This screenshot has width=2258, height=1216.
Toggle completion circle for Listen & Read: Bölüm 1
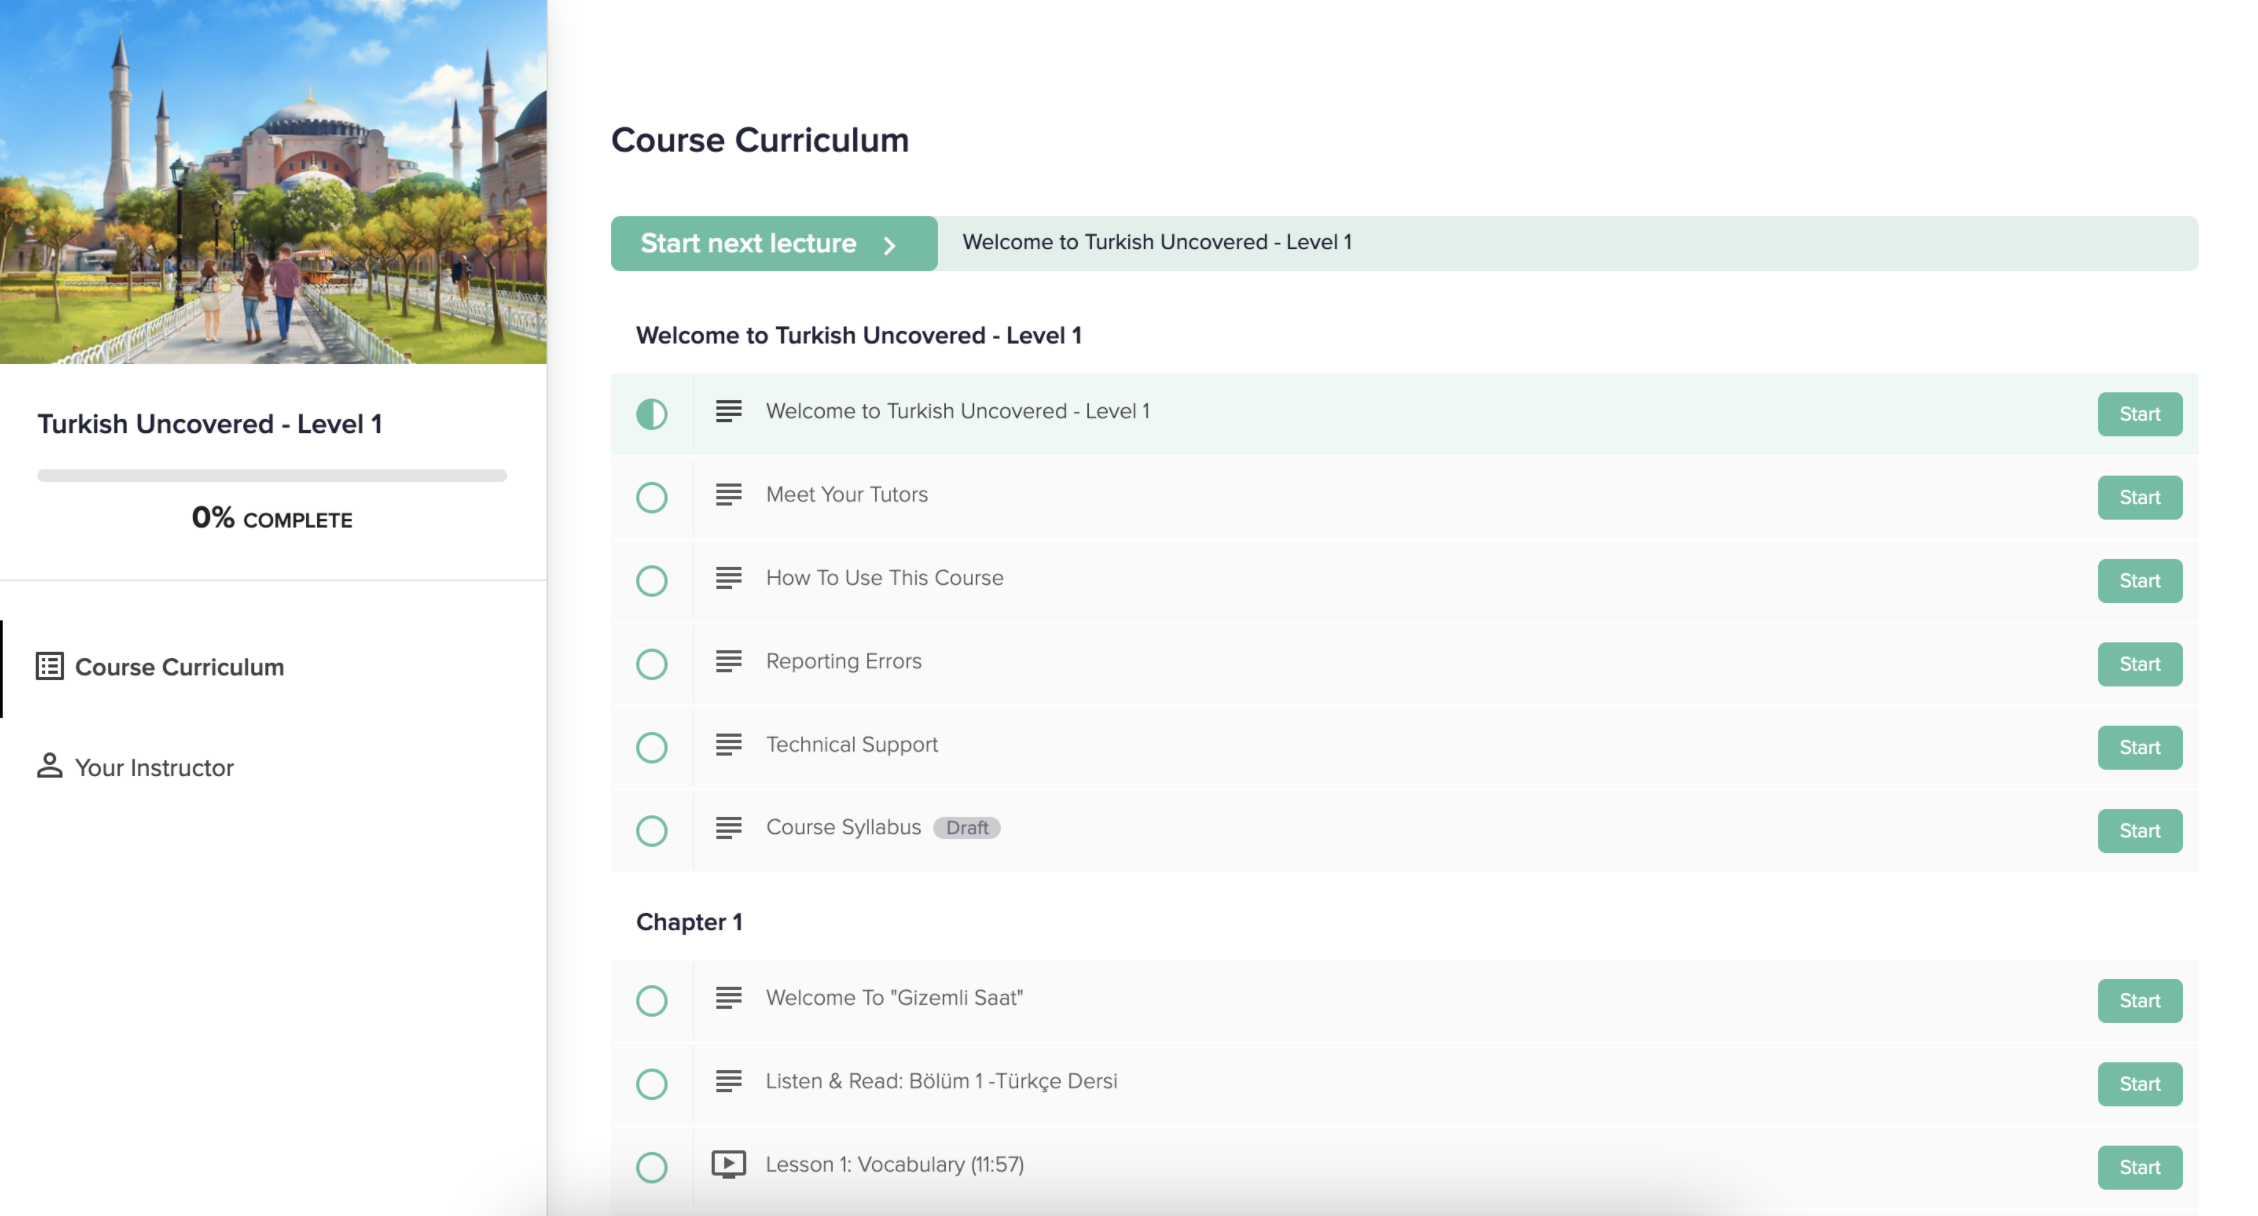click(x=652, y=1084)
